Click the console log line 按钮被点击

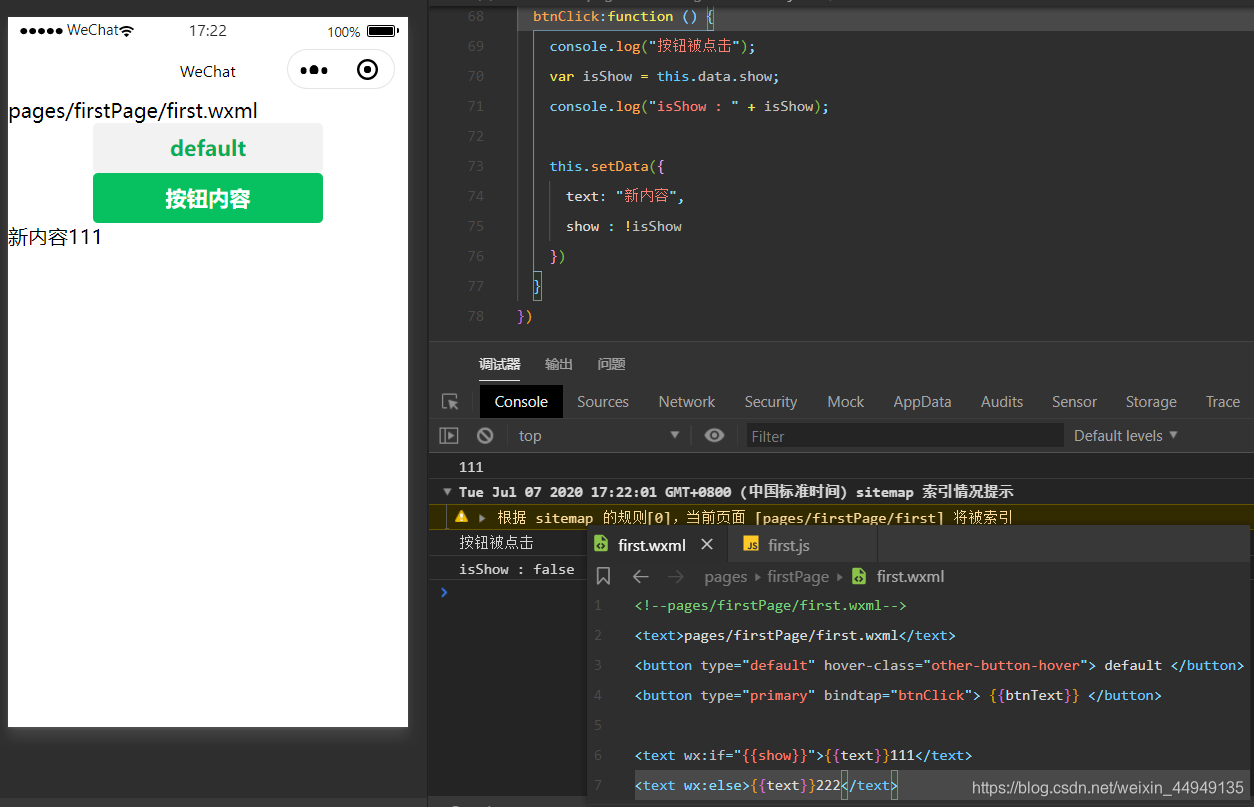pos(496,543)
